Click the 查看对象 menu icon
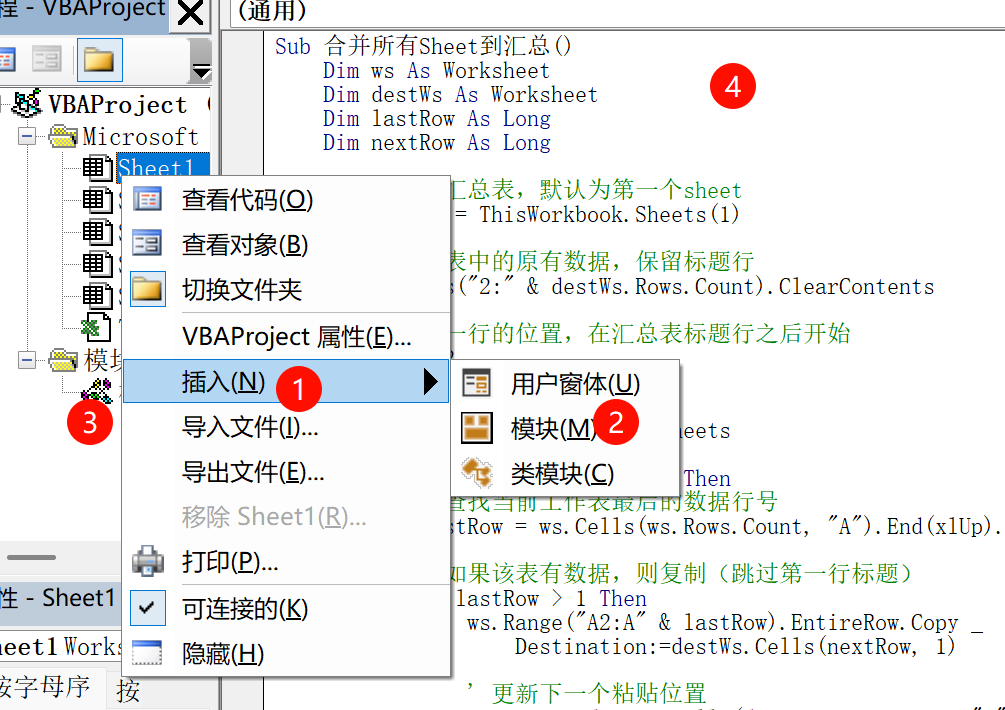 click(147, 244)
